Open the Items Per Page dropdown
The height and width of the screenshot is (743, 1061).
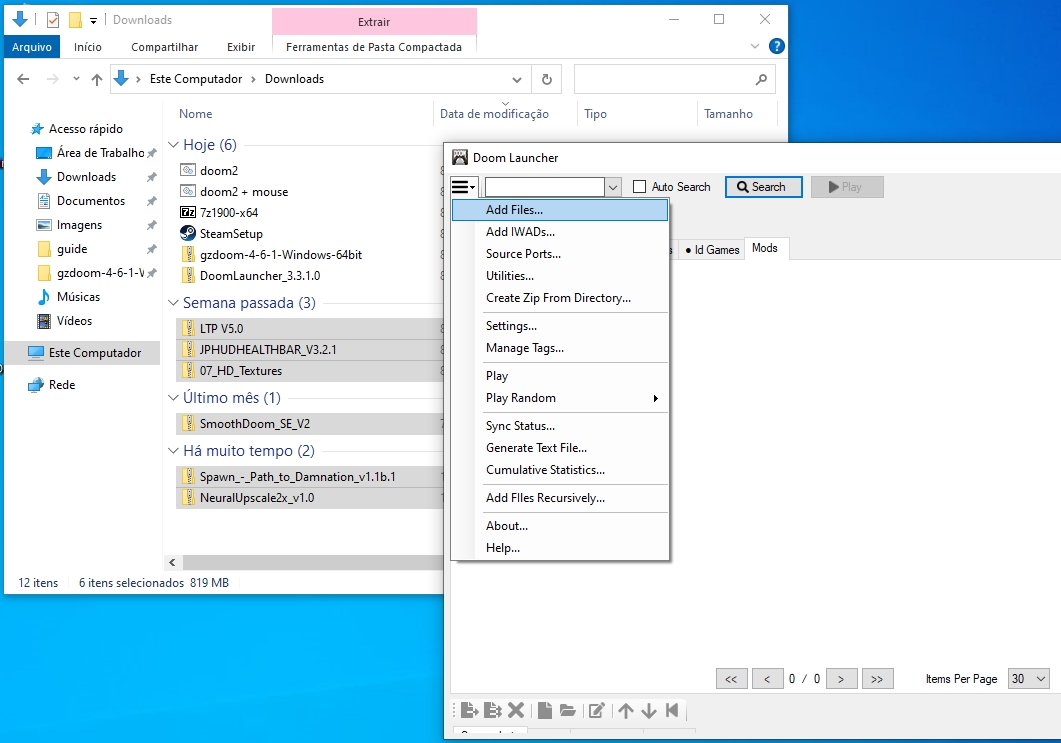[x=1041, y=679]
